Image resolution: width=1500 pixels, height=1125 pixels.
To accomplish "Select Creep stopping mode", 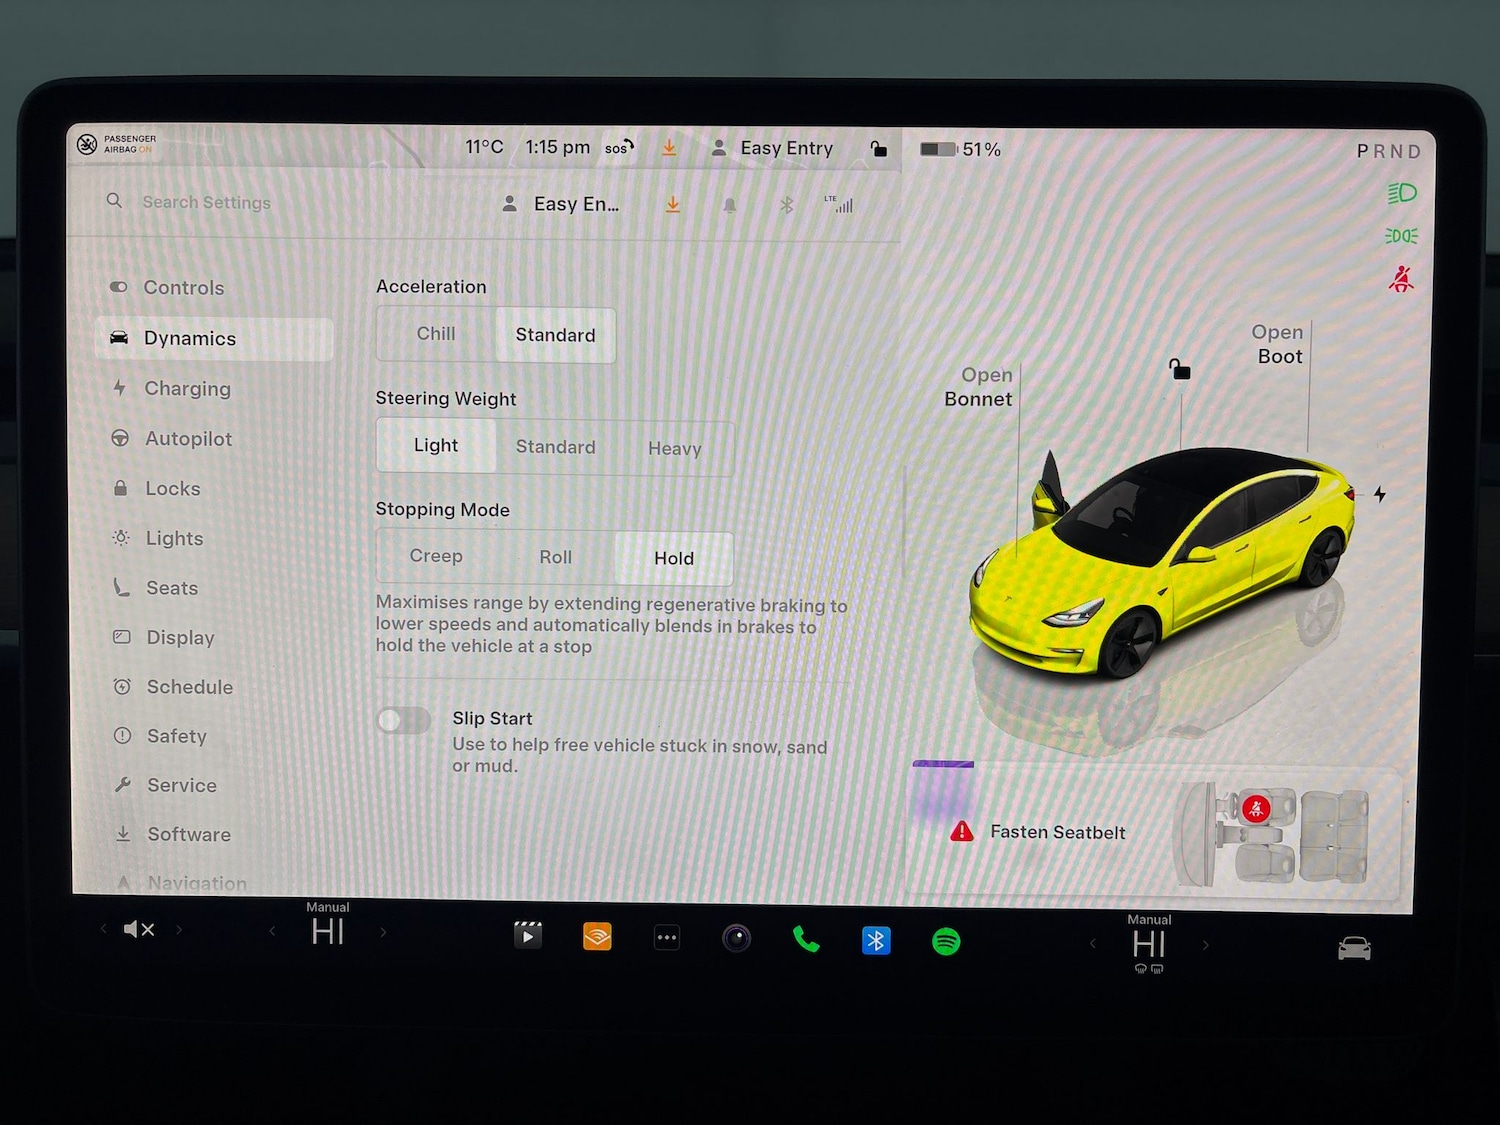I will tap(437, 557).
